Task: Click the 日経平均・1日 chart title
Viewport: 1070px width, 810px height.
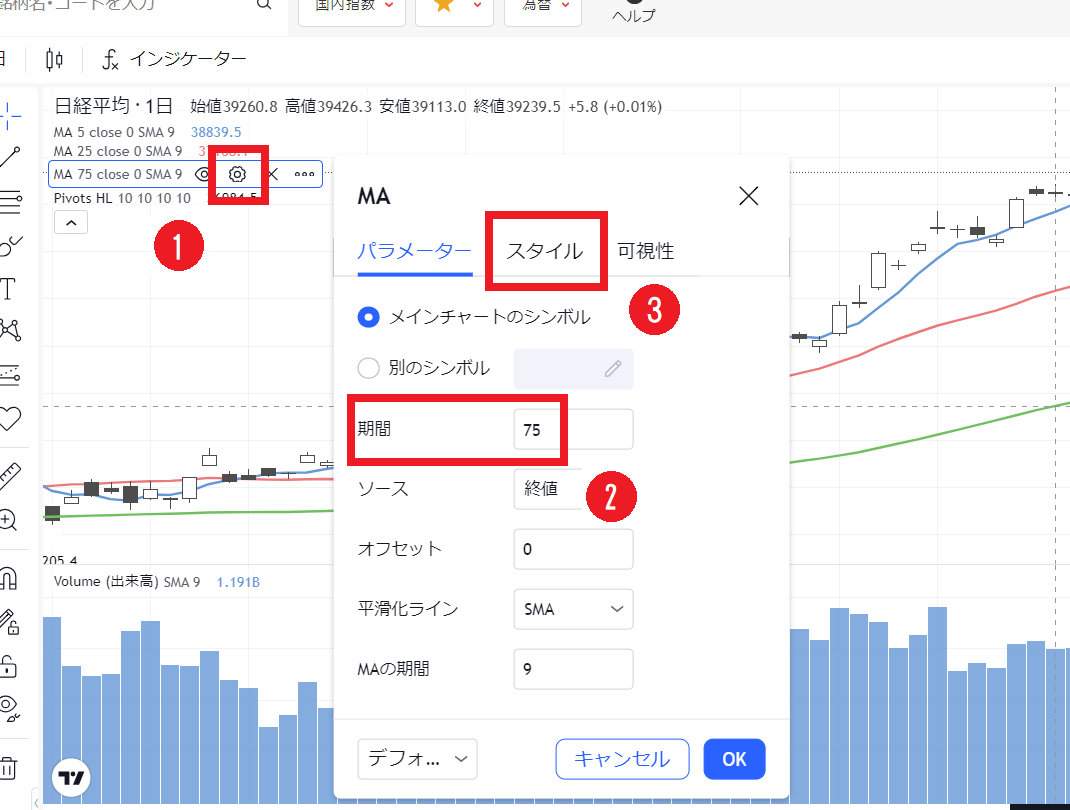Action: [113, 106]
